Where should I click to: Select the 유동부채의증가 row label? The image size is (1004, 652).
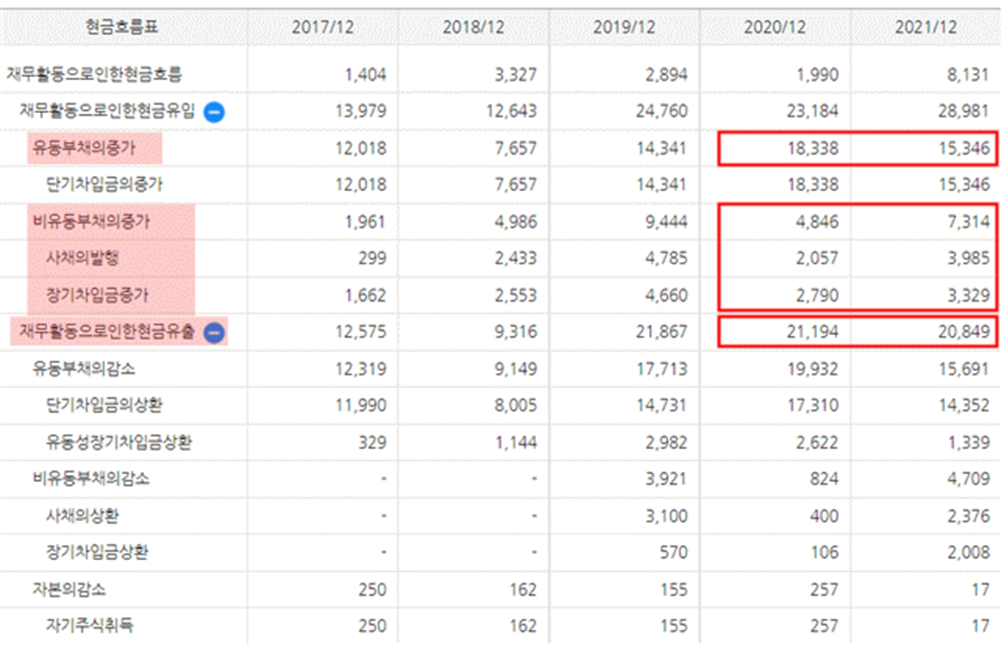84,148
